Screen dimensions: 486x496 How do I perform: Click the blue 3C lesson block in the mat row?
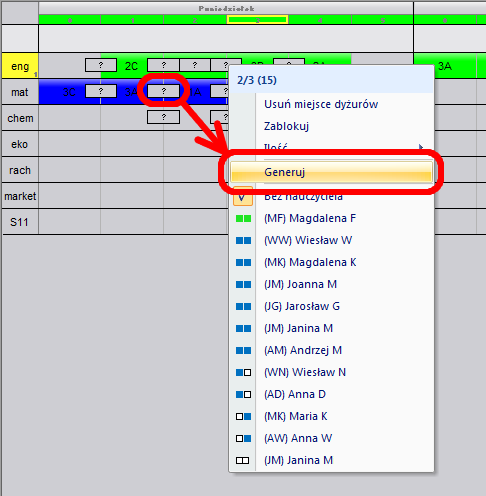pyautogui.click(x=69, y=92)
